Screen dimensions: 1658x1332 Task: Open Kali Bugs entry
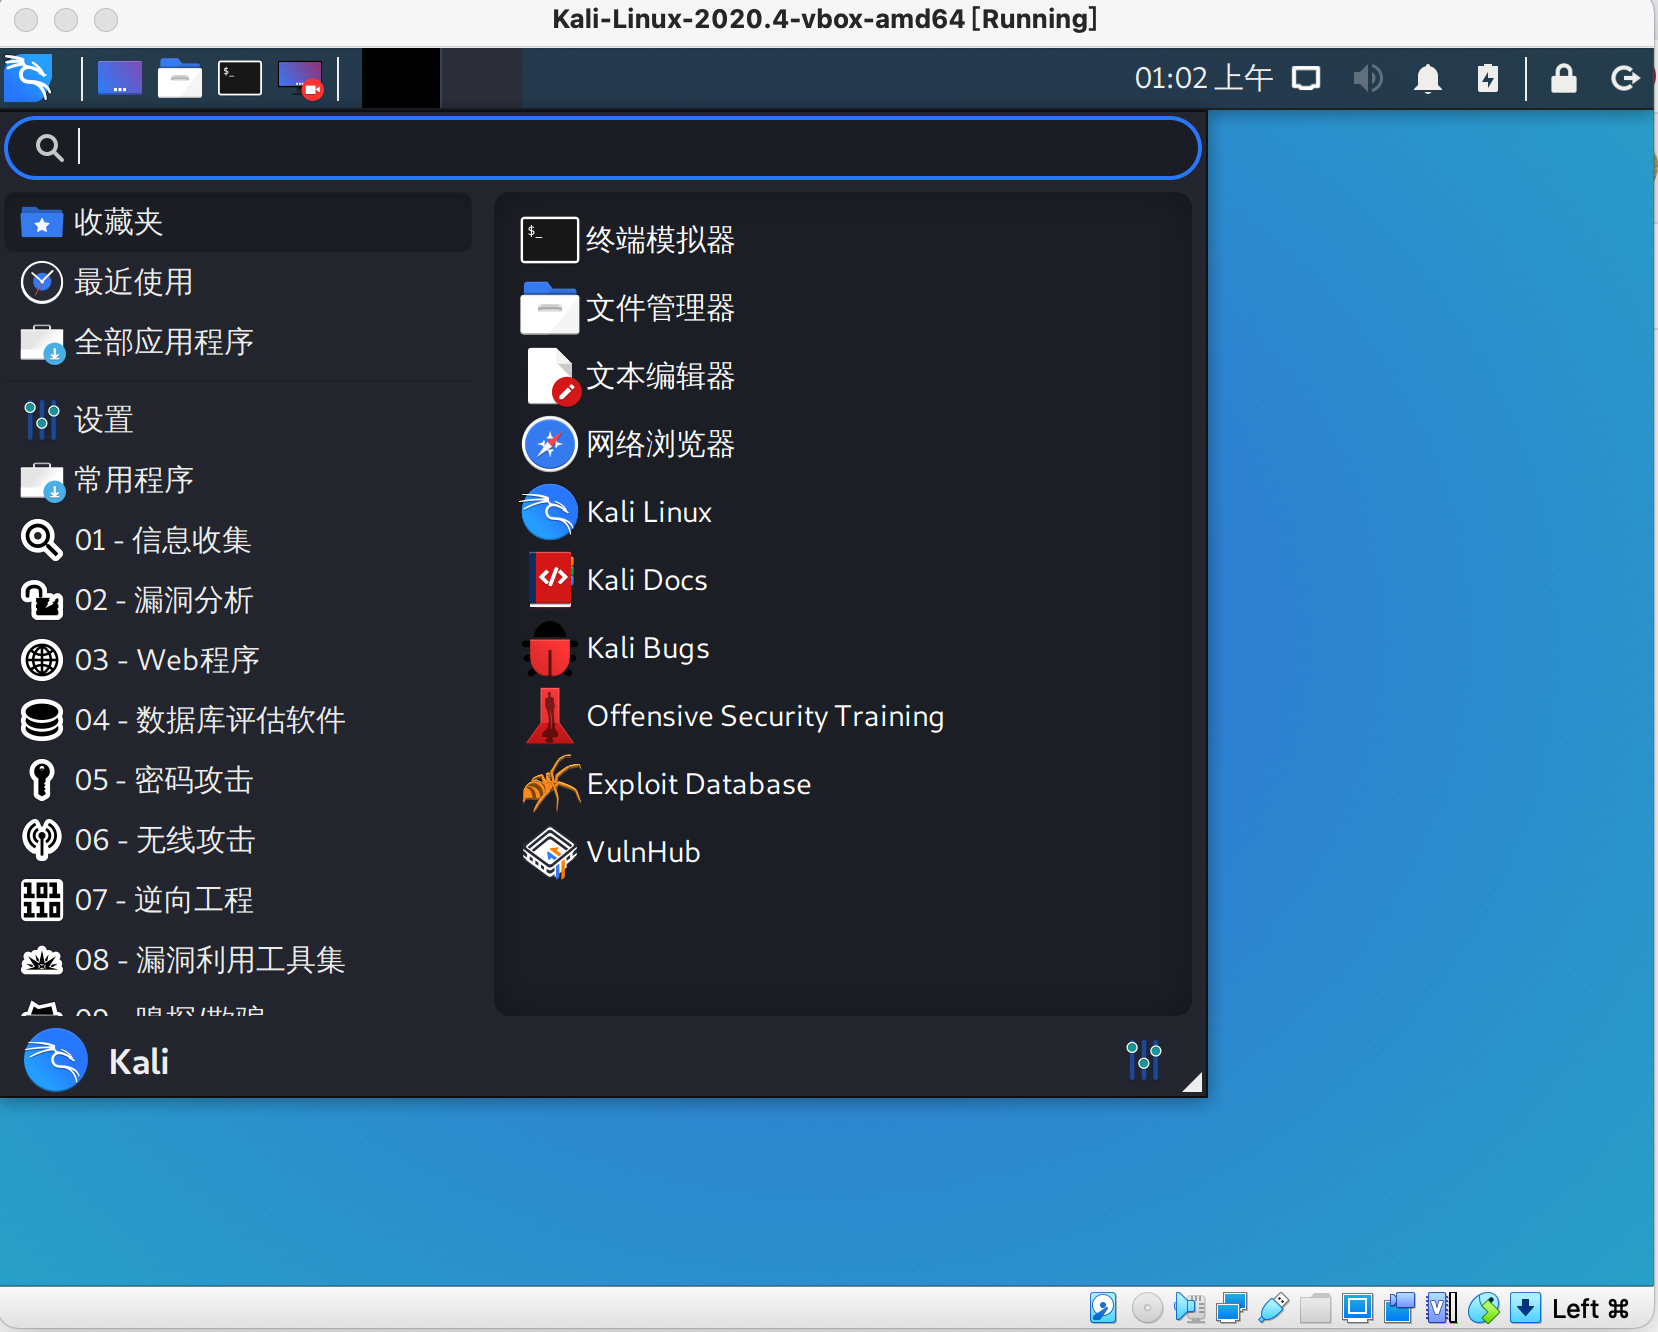pos(843,648)
